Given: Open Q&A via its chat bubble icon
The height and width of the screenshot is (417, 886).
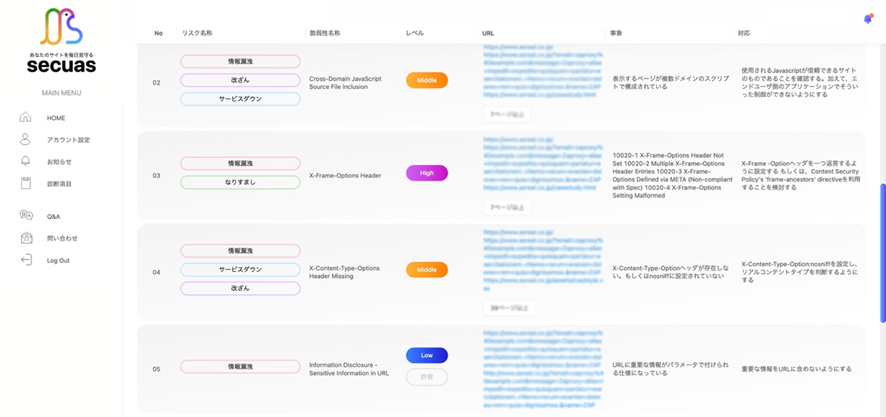Looking at the screenshot, I should click(x=26, y=216).
